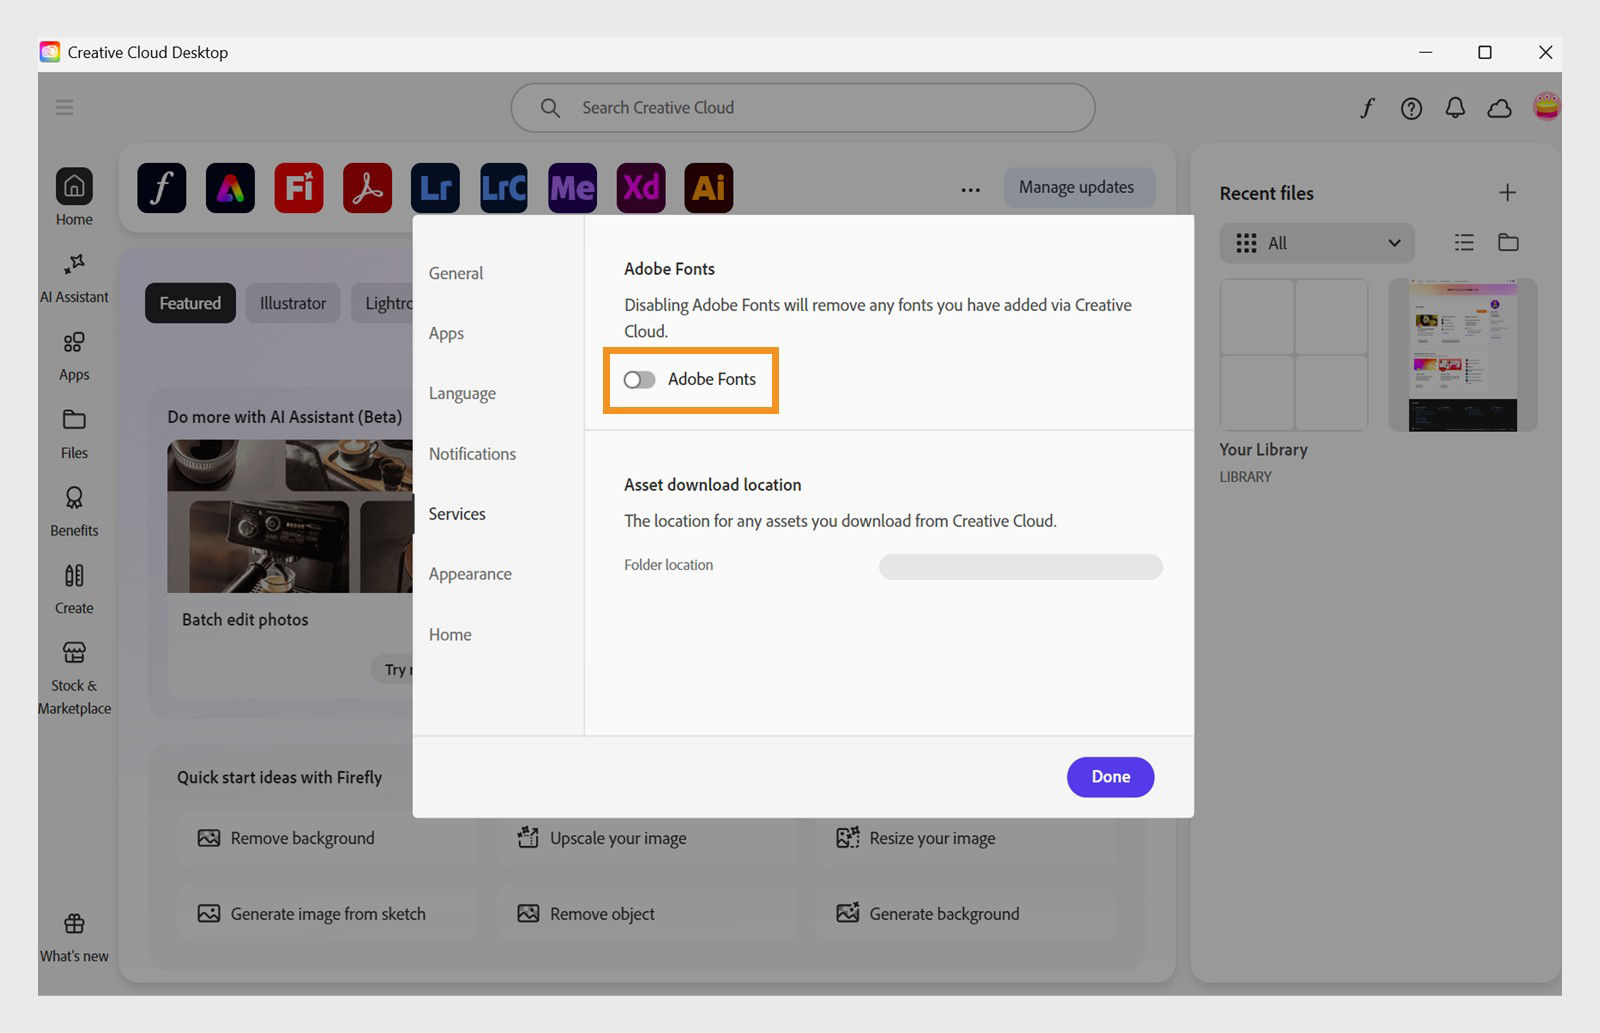Launch the Adobe XD app icon
Screen dimensions: 1600x1033
coord(641,187)
